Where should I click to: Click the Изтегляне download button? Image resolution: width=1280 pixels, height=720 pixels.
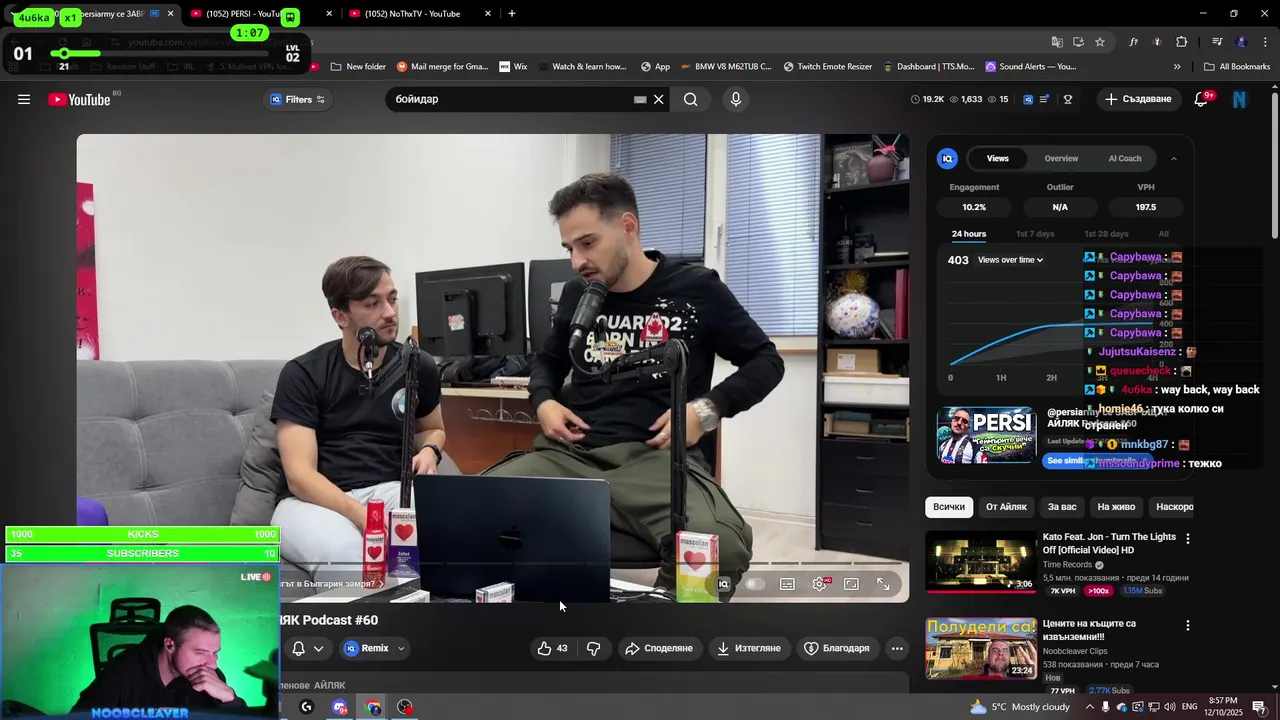[749, 648]
